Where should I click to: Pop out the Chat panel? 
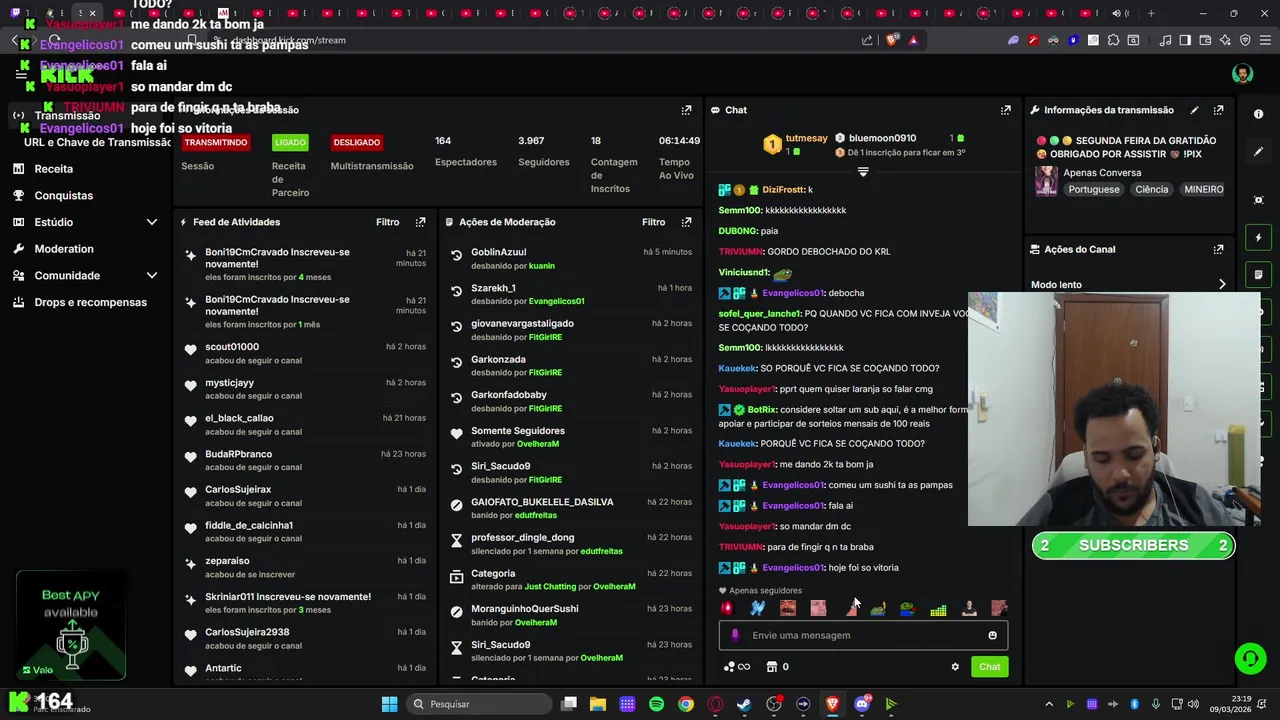click(1005, 110)
